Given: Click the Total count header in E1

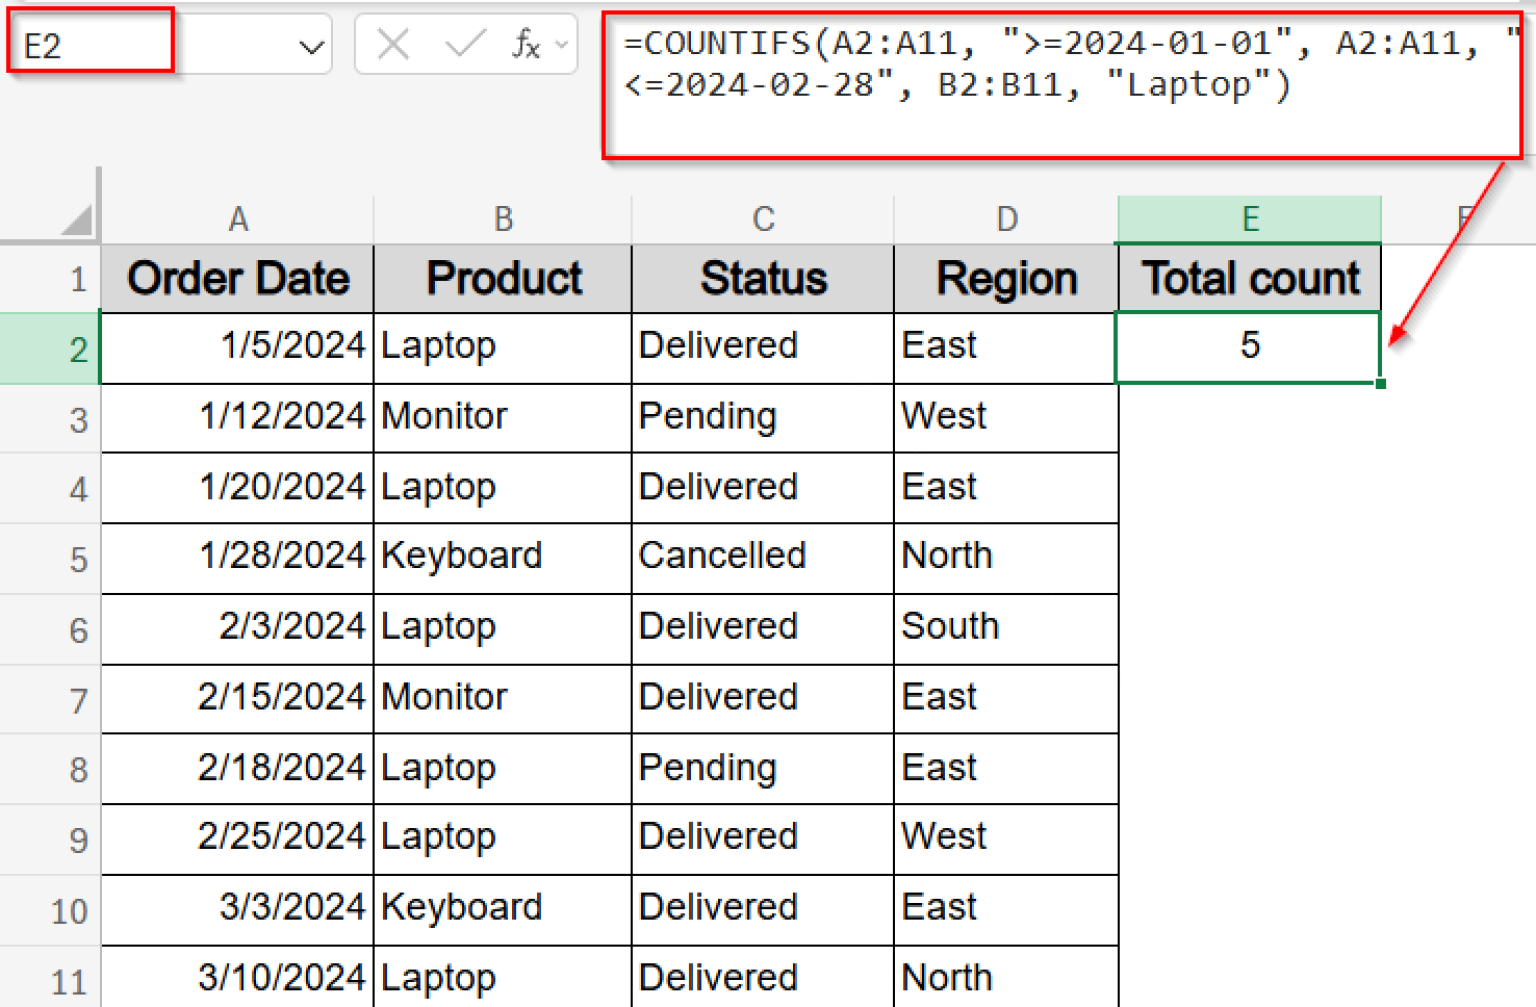Looking at the screenshot, I should pyautogui.click(x=1249, y=278).
